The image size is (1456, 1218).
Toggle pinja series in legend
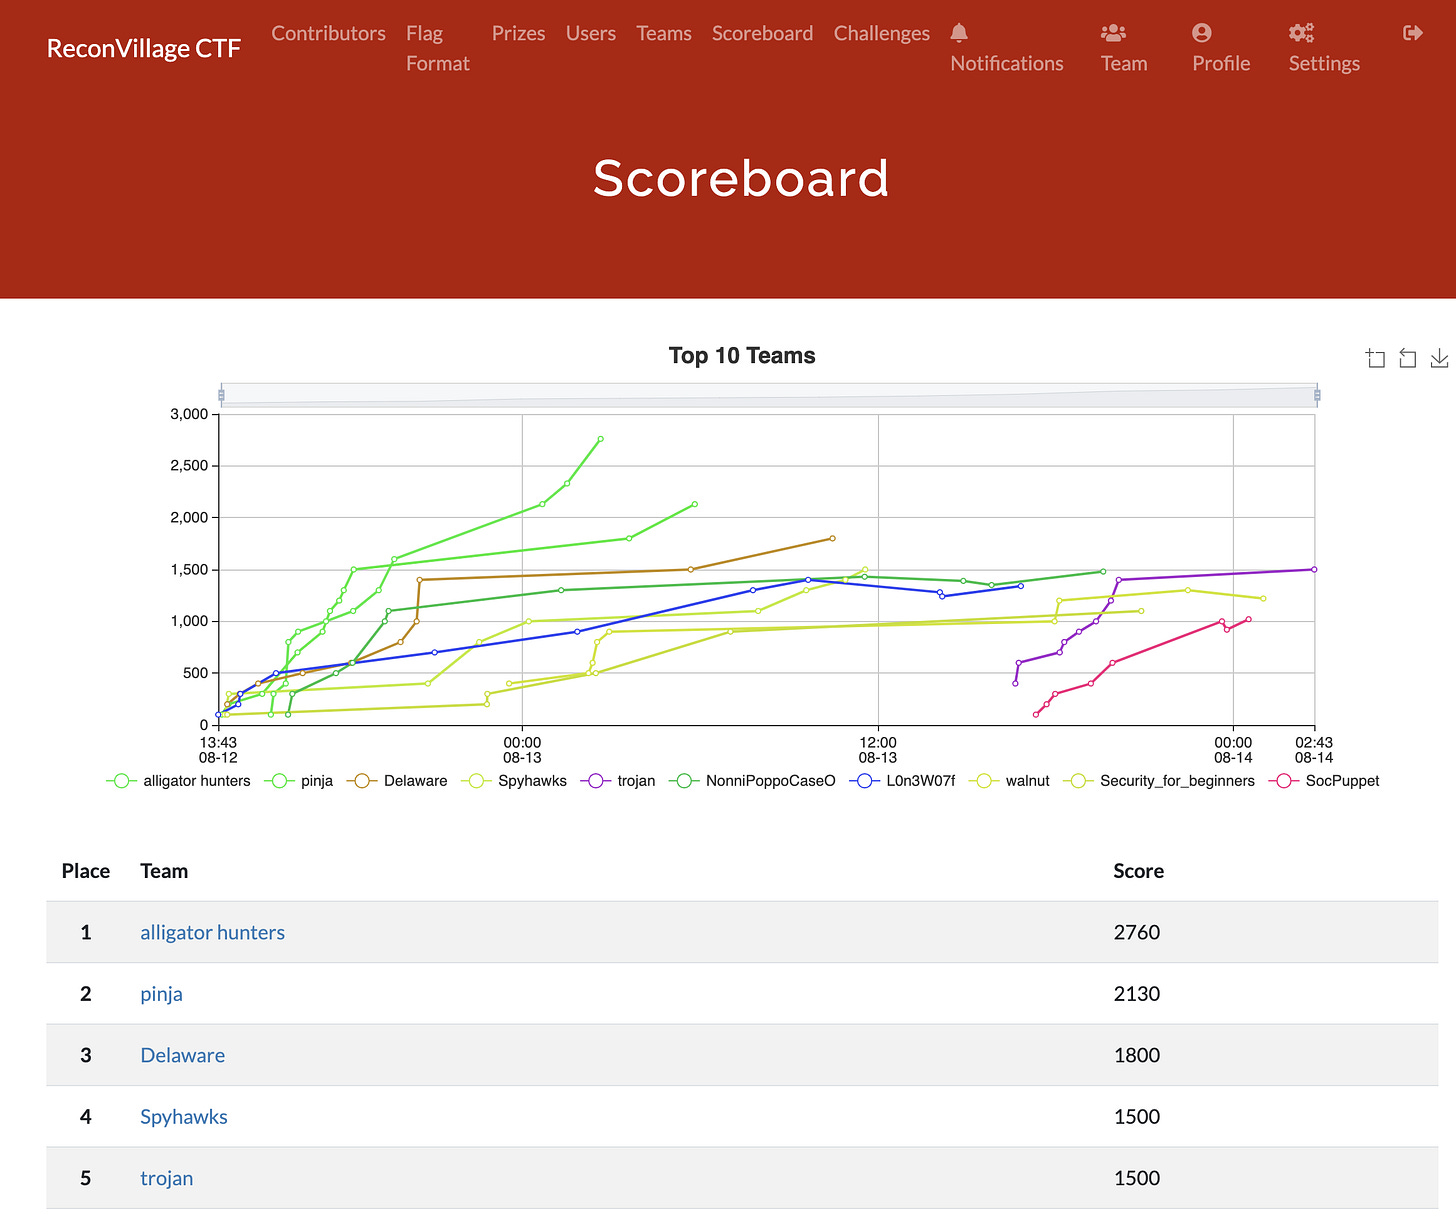(299, 781)
